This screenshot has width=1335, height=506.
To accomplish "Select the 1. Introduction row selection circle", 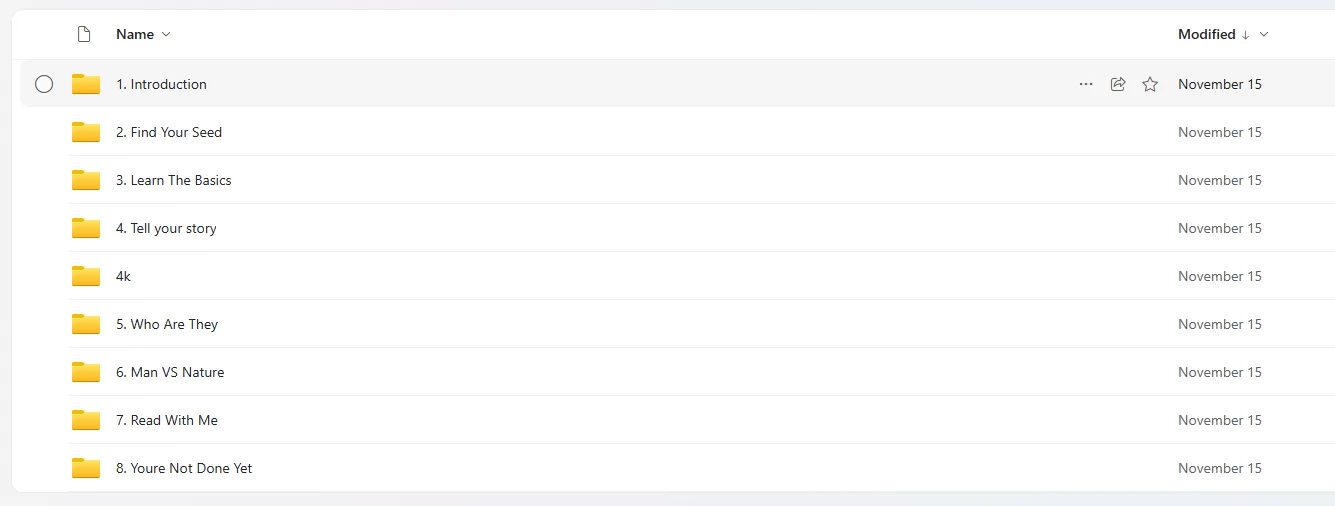I will click(44, 84).
